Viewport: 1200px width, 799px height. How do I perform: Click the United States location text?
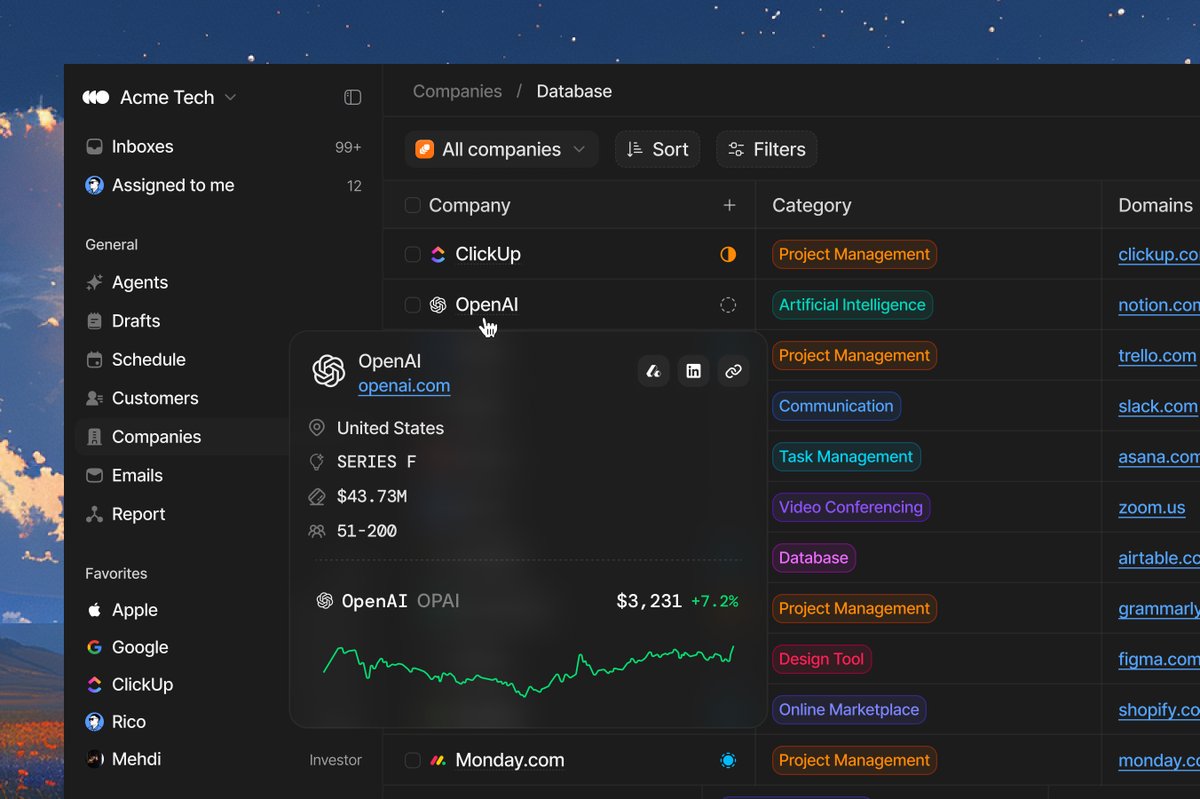click(x=390, y=428)
